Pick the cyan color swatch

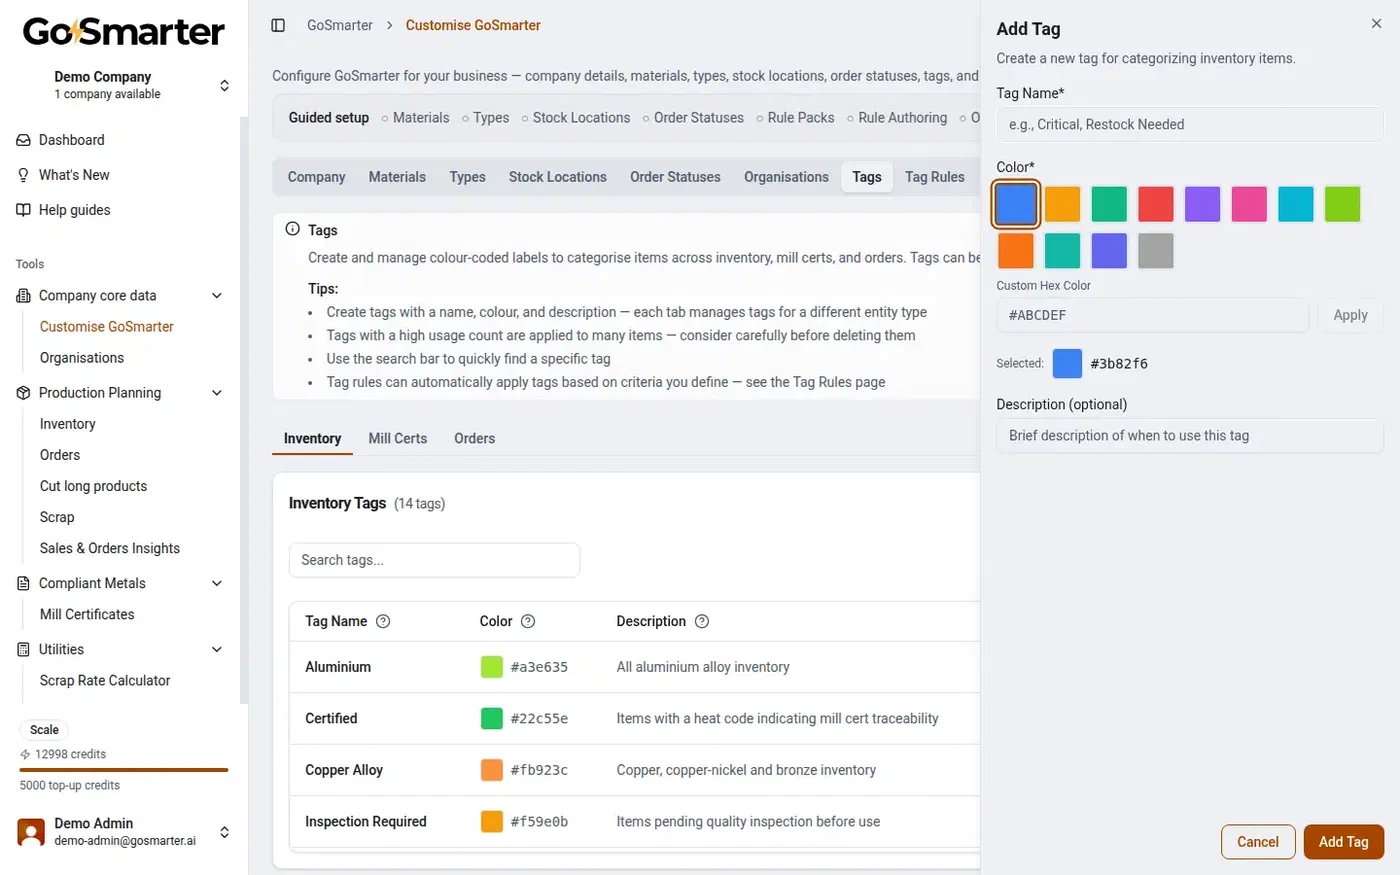[1296, 204]
